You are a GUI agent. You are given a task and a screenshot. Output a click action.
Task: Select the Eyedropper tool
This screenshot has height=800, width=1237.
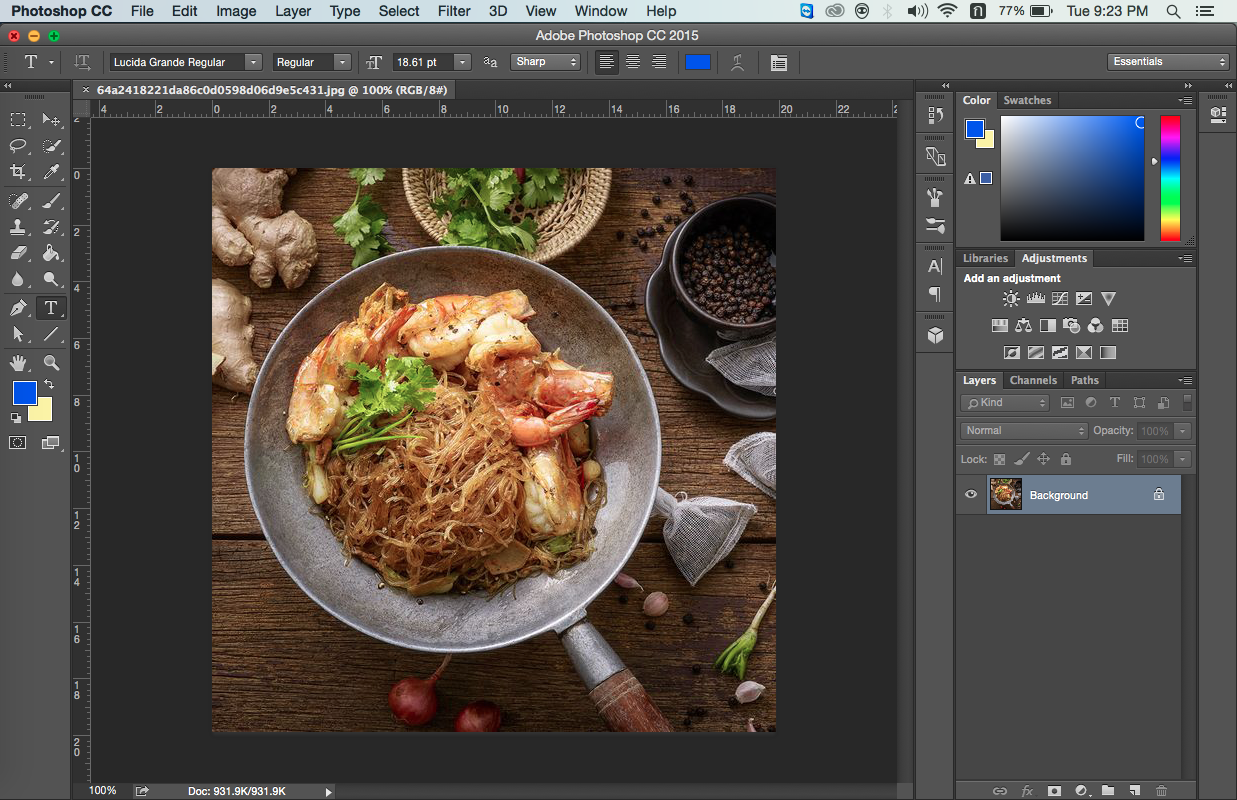(51, 172)
